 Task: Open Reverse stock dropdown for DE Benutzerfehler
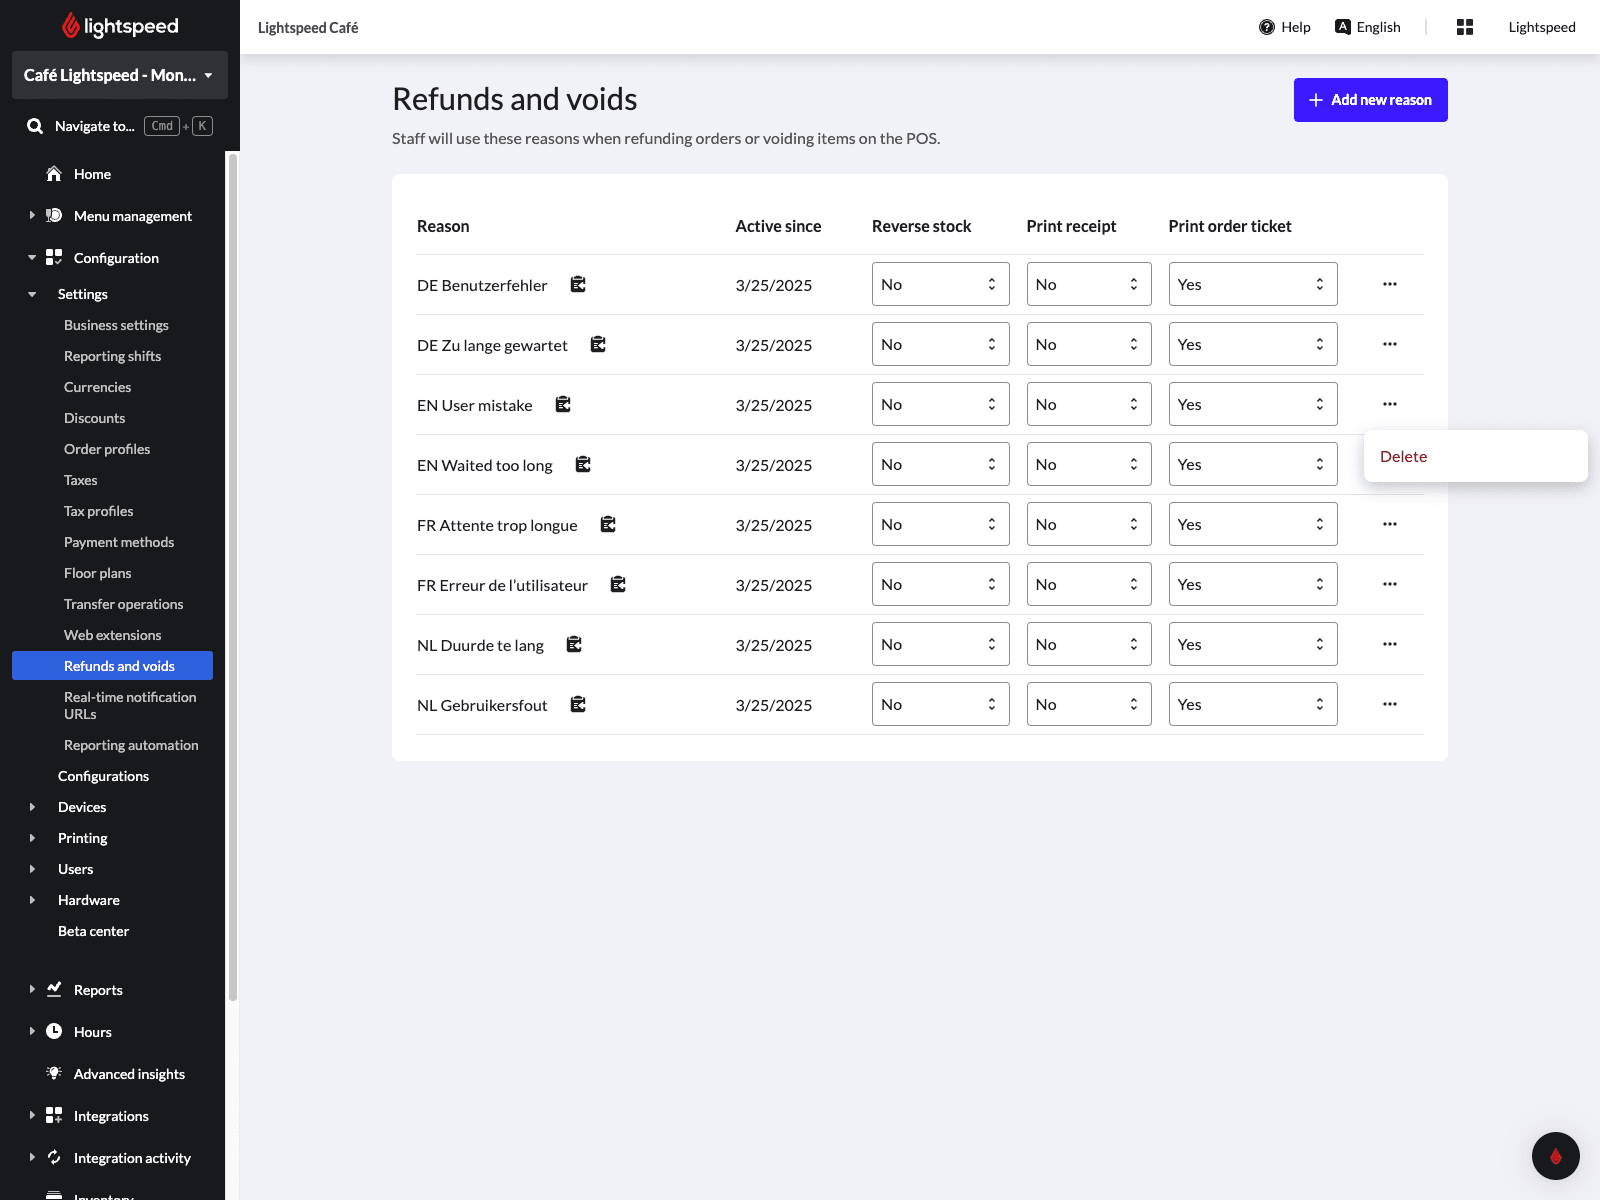[x=939, y=285]
